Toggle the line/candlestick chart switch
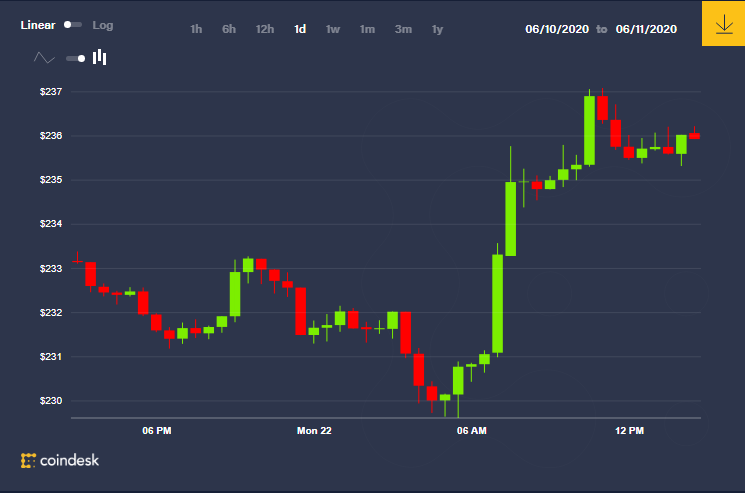Image resolution: width=745 pixels, height=493 pixels. tap(76, 58)
